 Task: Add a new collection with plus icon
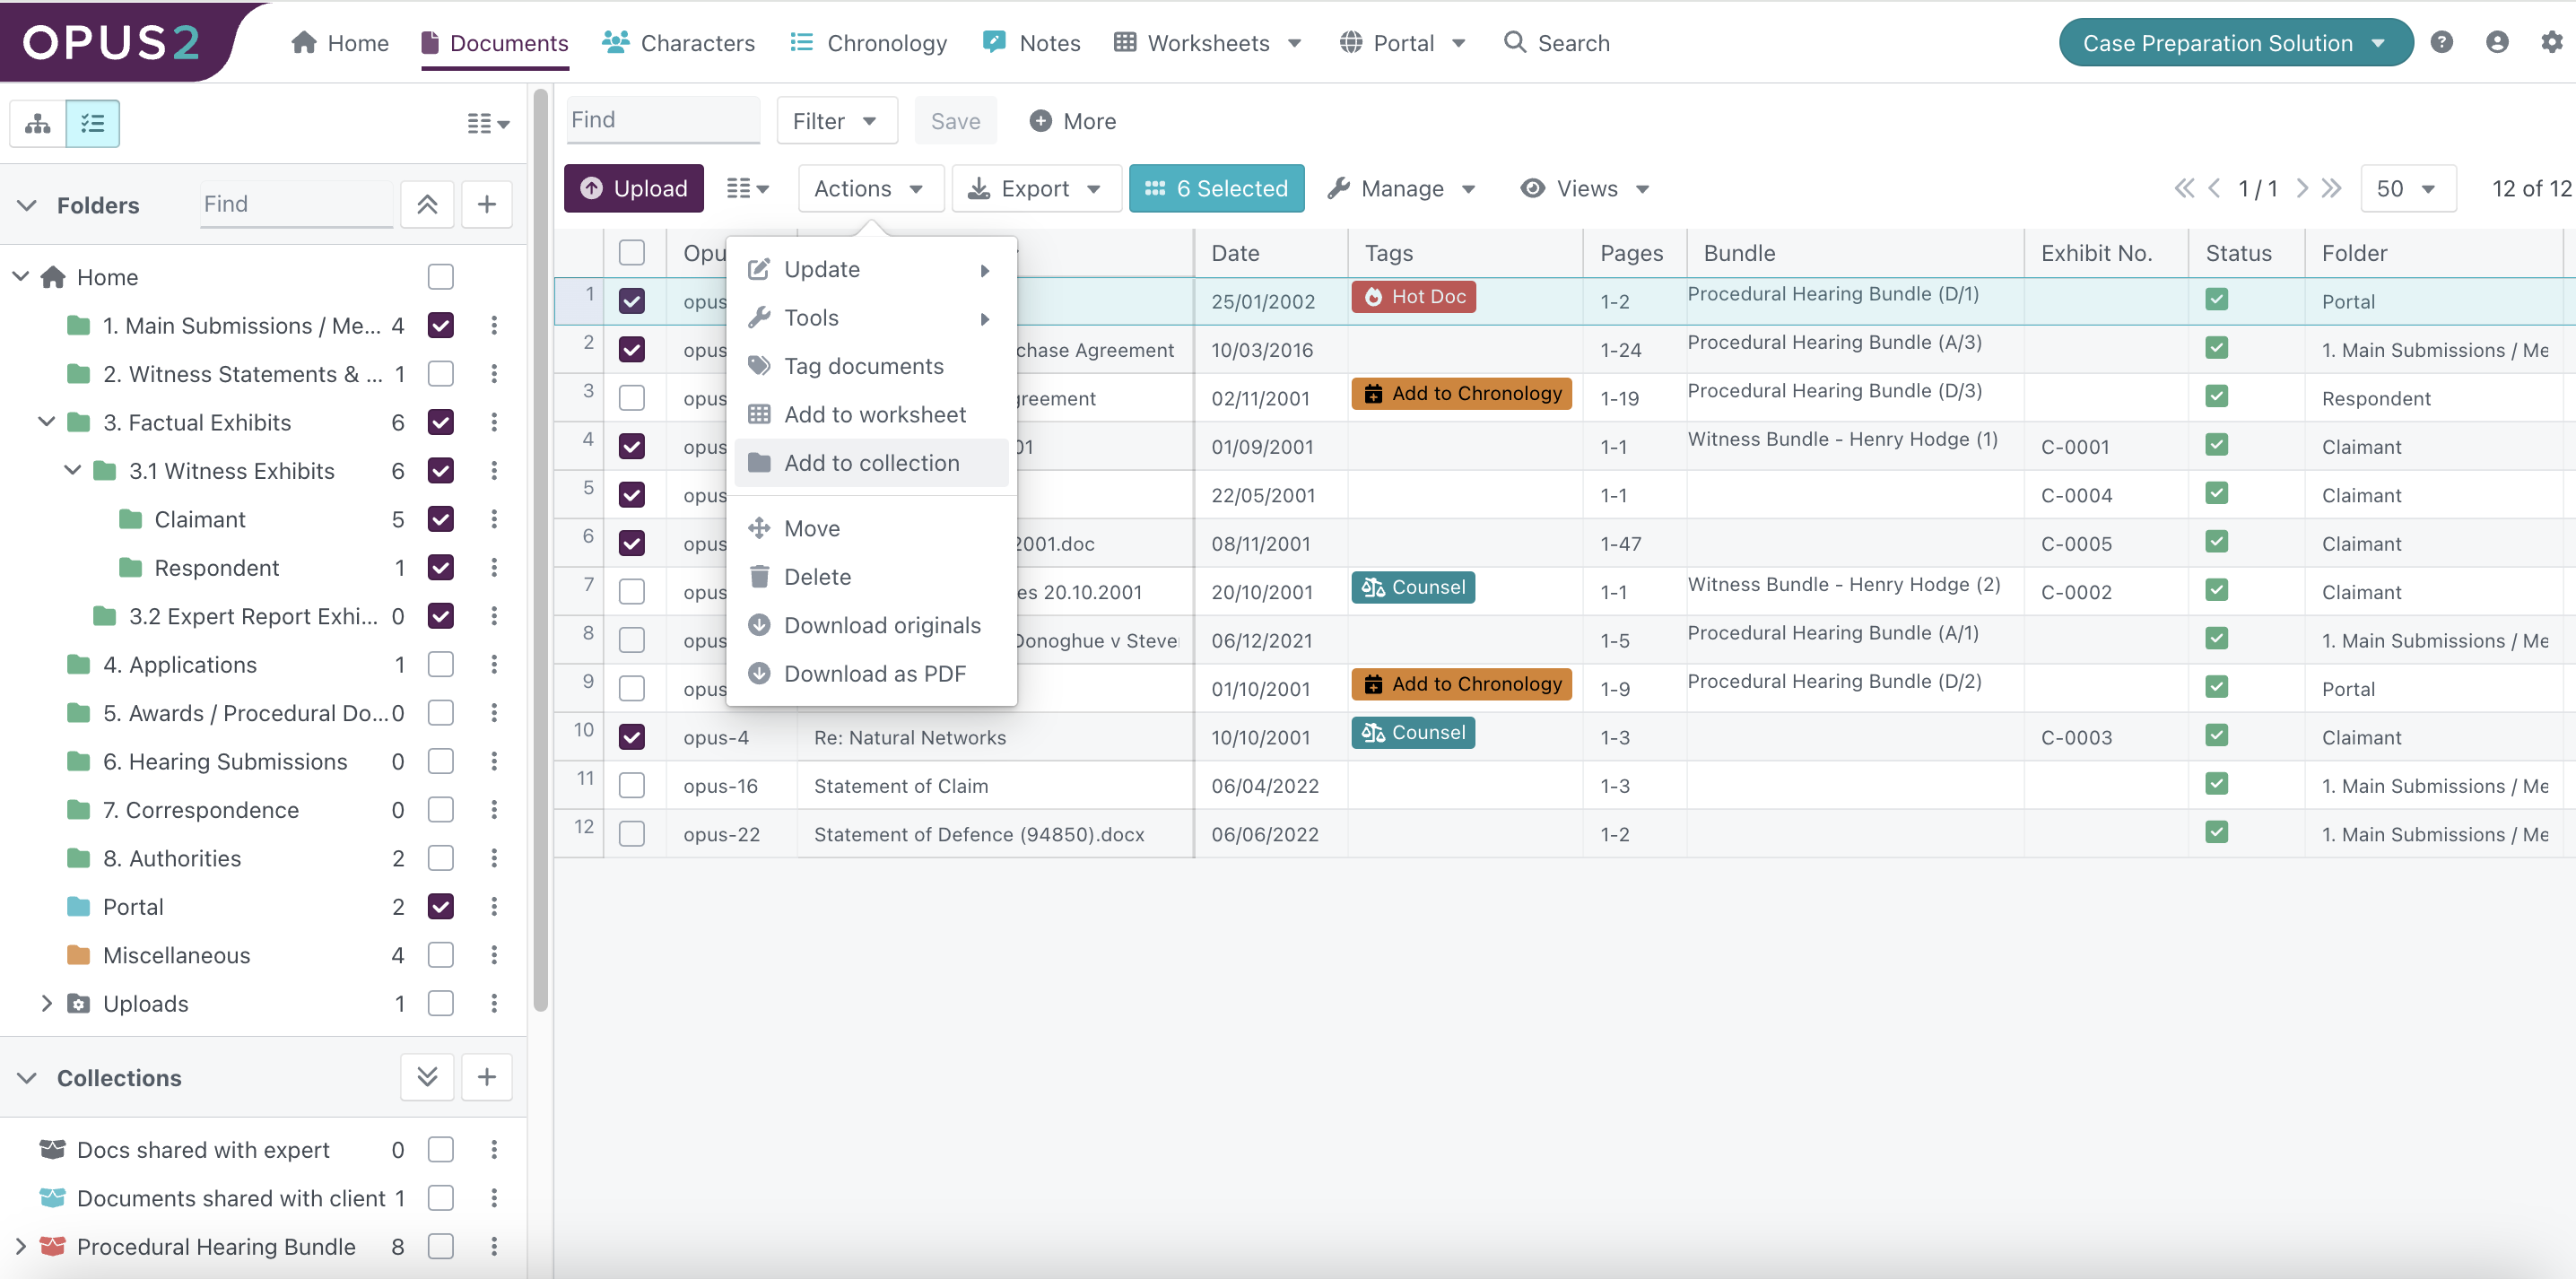(x=486, y=1077)
